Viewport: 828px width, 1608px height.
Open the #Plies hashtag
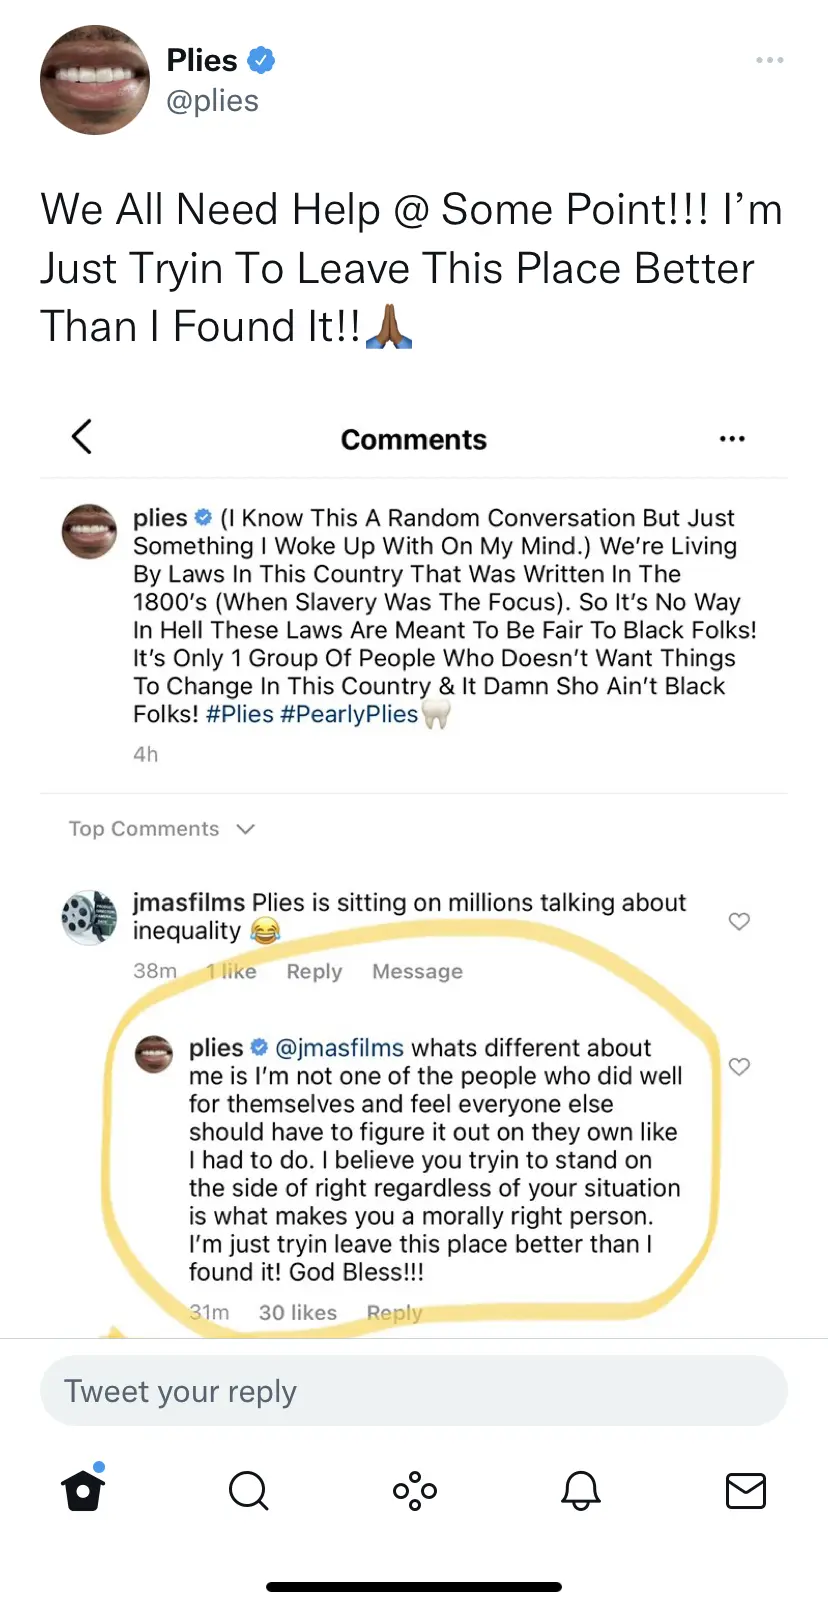click(240, 714)
